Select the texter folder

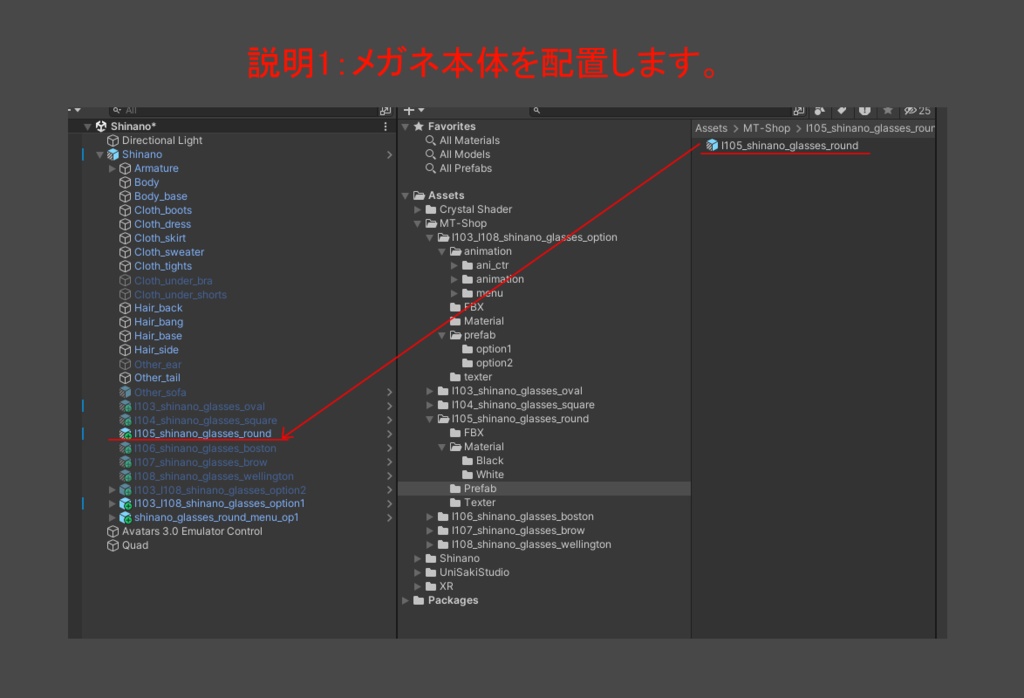tap(477, 377)
